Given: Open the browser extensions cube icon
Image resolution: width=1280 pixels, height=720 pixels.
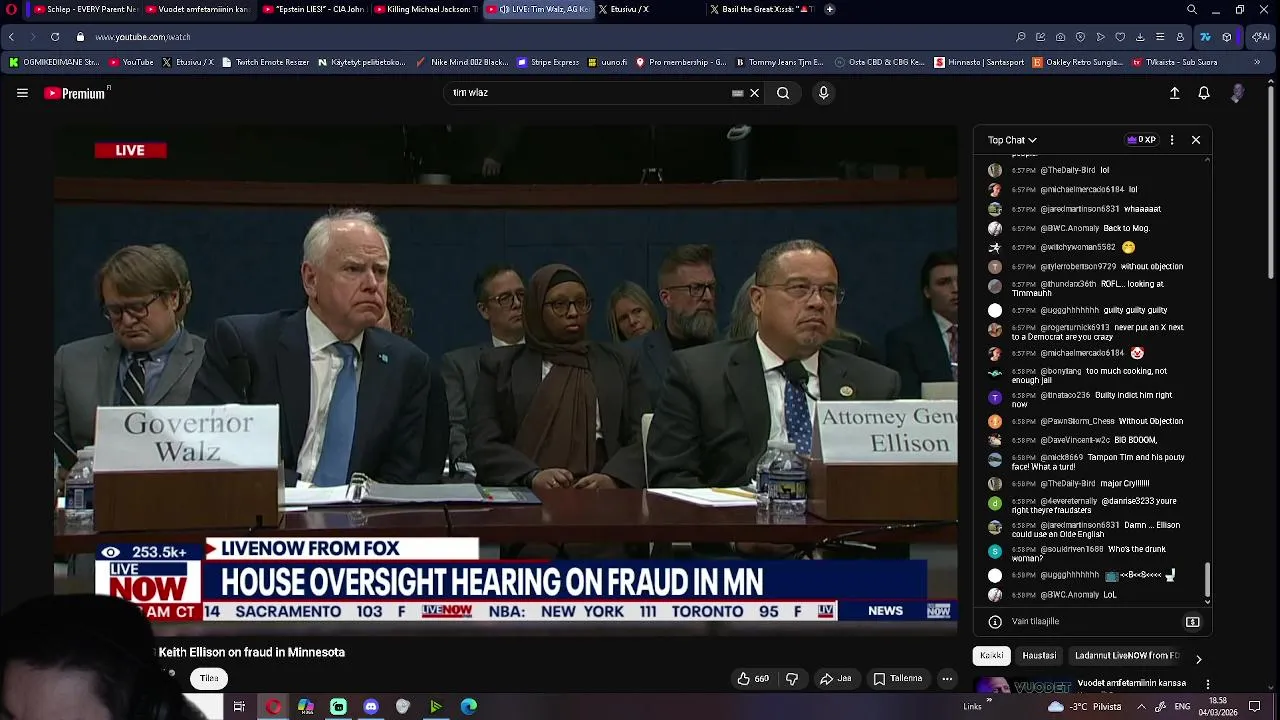Looking at the screenshot, I should pyautogui.click(x=1227, y=37).
